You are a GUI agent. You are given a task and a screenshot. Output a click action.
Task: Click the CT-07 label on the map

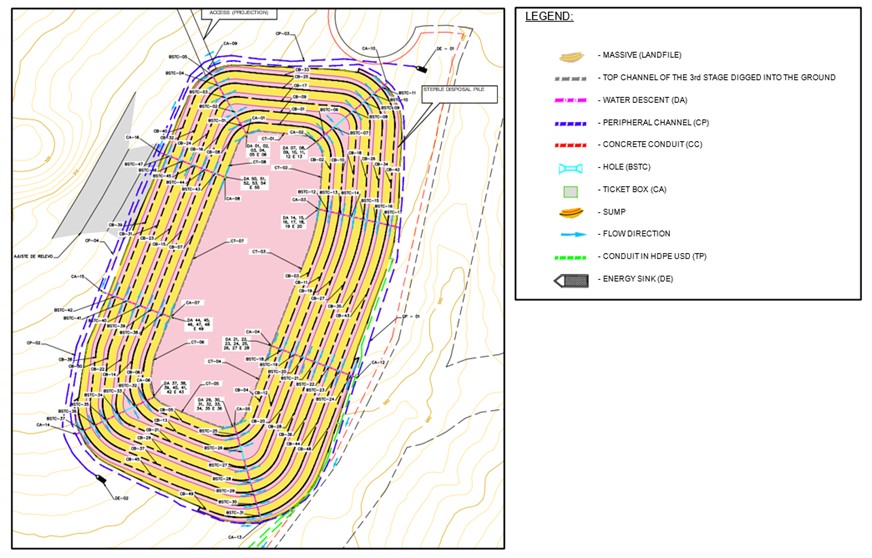[237, 241]
